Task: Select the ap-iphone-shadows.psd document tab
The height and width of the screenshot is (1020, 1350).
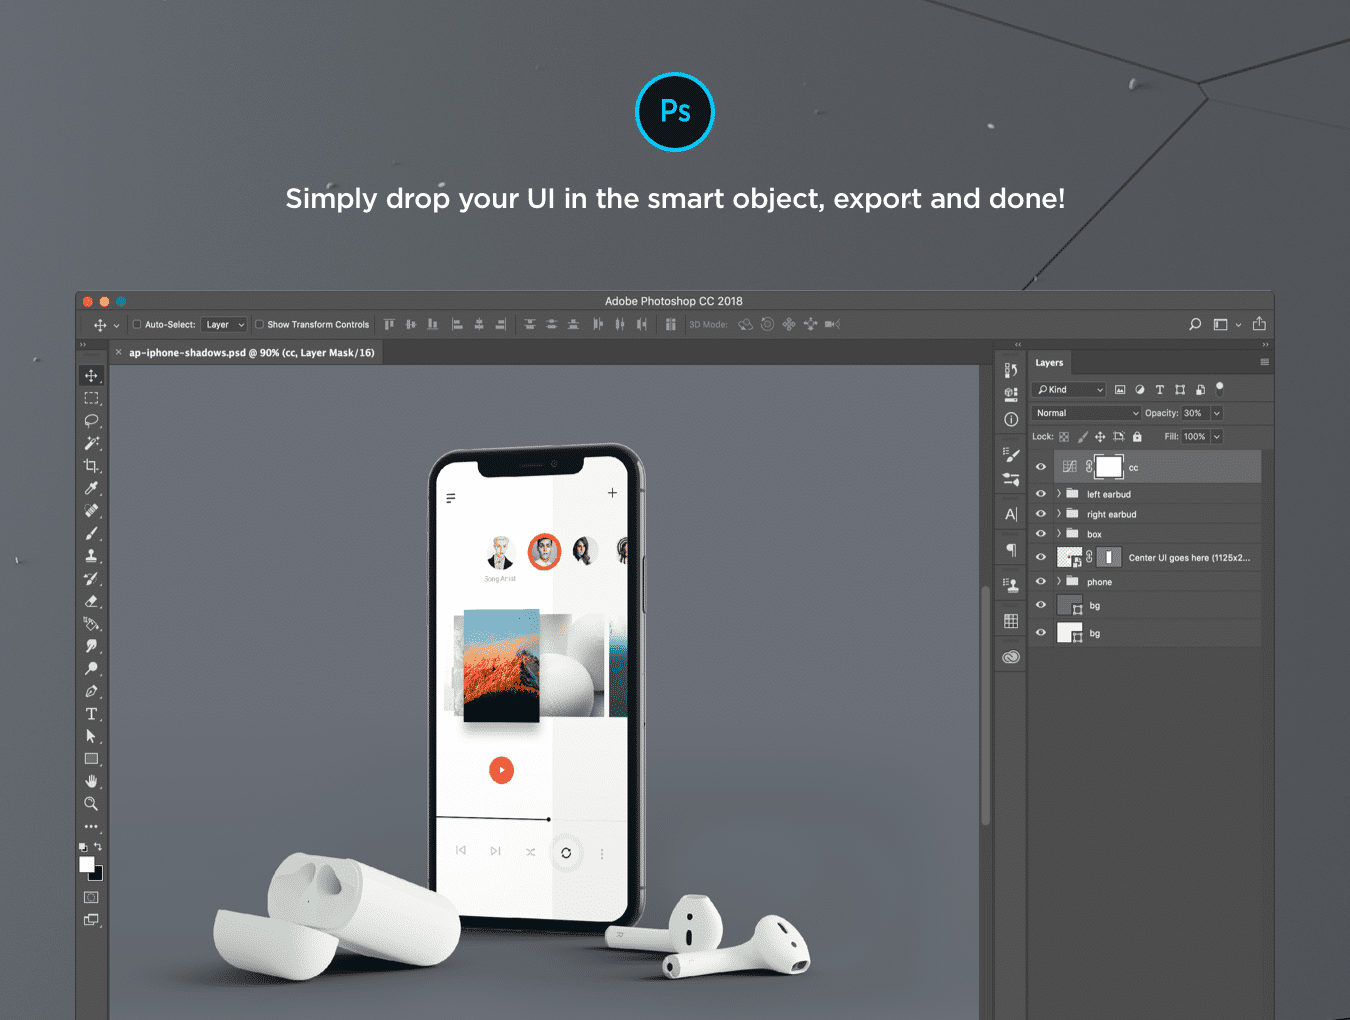Action: pos(251,353)
